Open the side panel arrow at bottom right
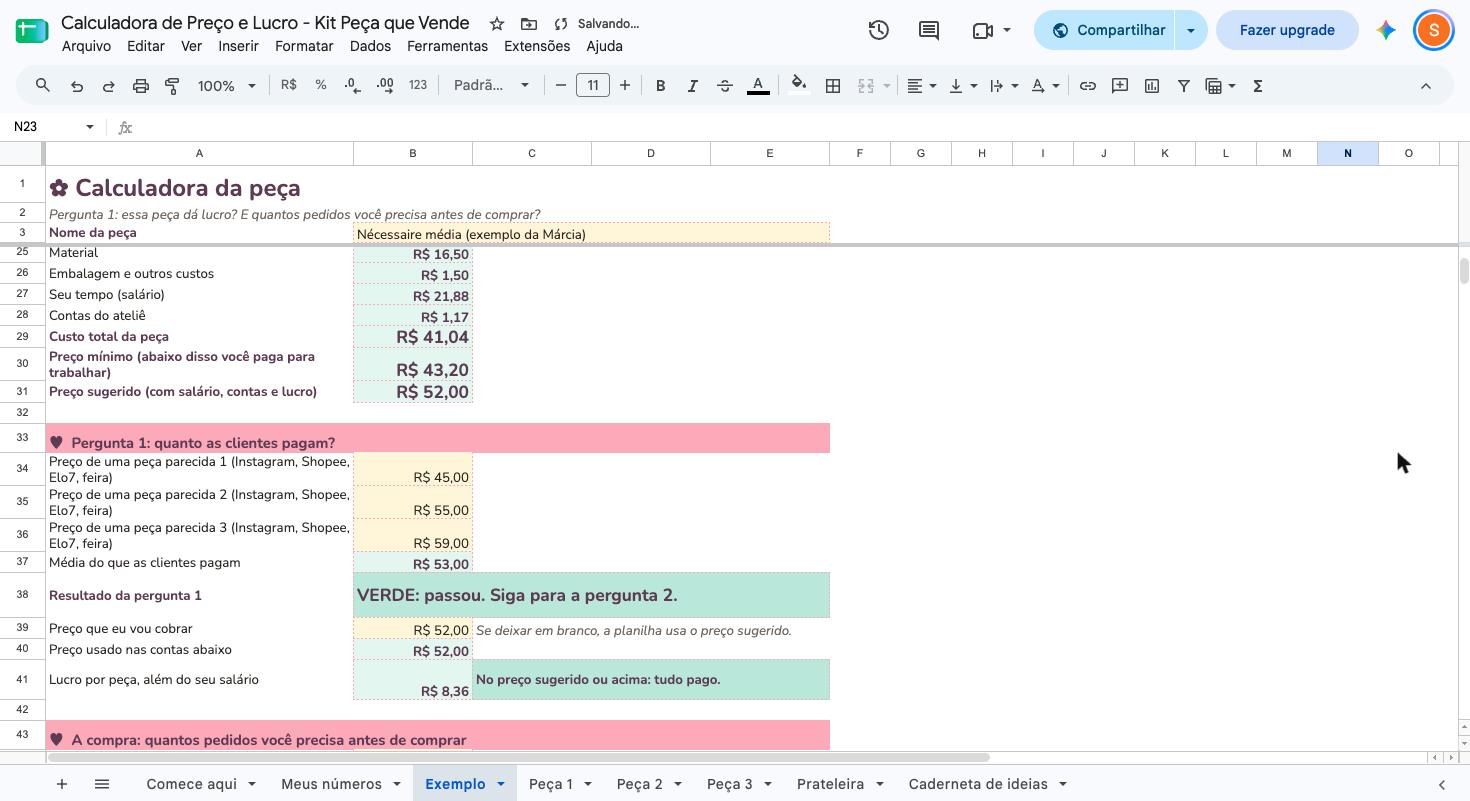This screenshot has width=1470, height=801. click(1442, 784)
